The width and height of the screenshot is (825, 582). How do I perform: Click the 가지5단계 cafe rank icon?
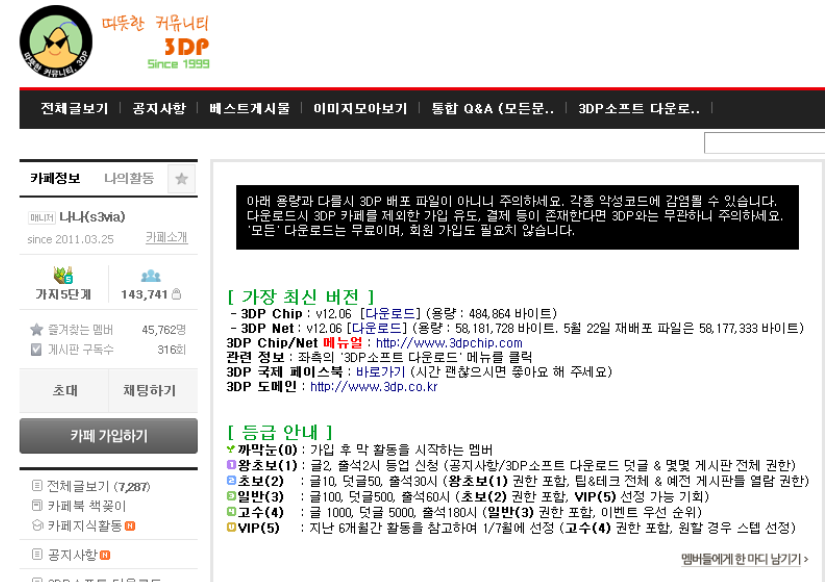pos(63,275)
